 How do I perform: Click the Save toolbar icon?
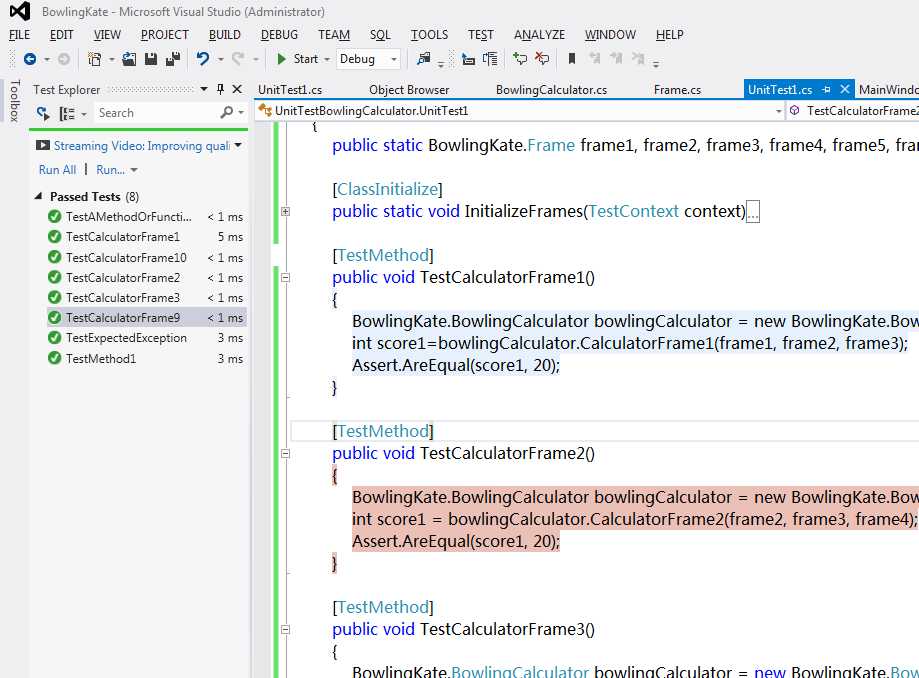click(151, 59)
